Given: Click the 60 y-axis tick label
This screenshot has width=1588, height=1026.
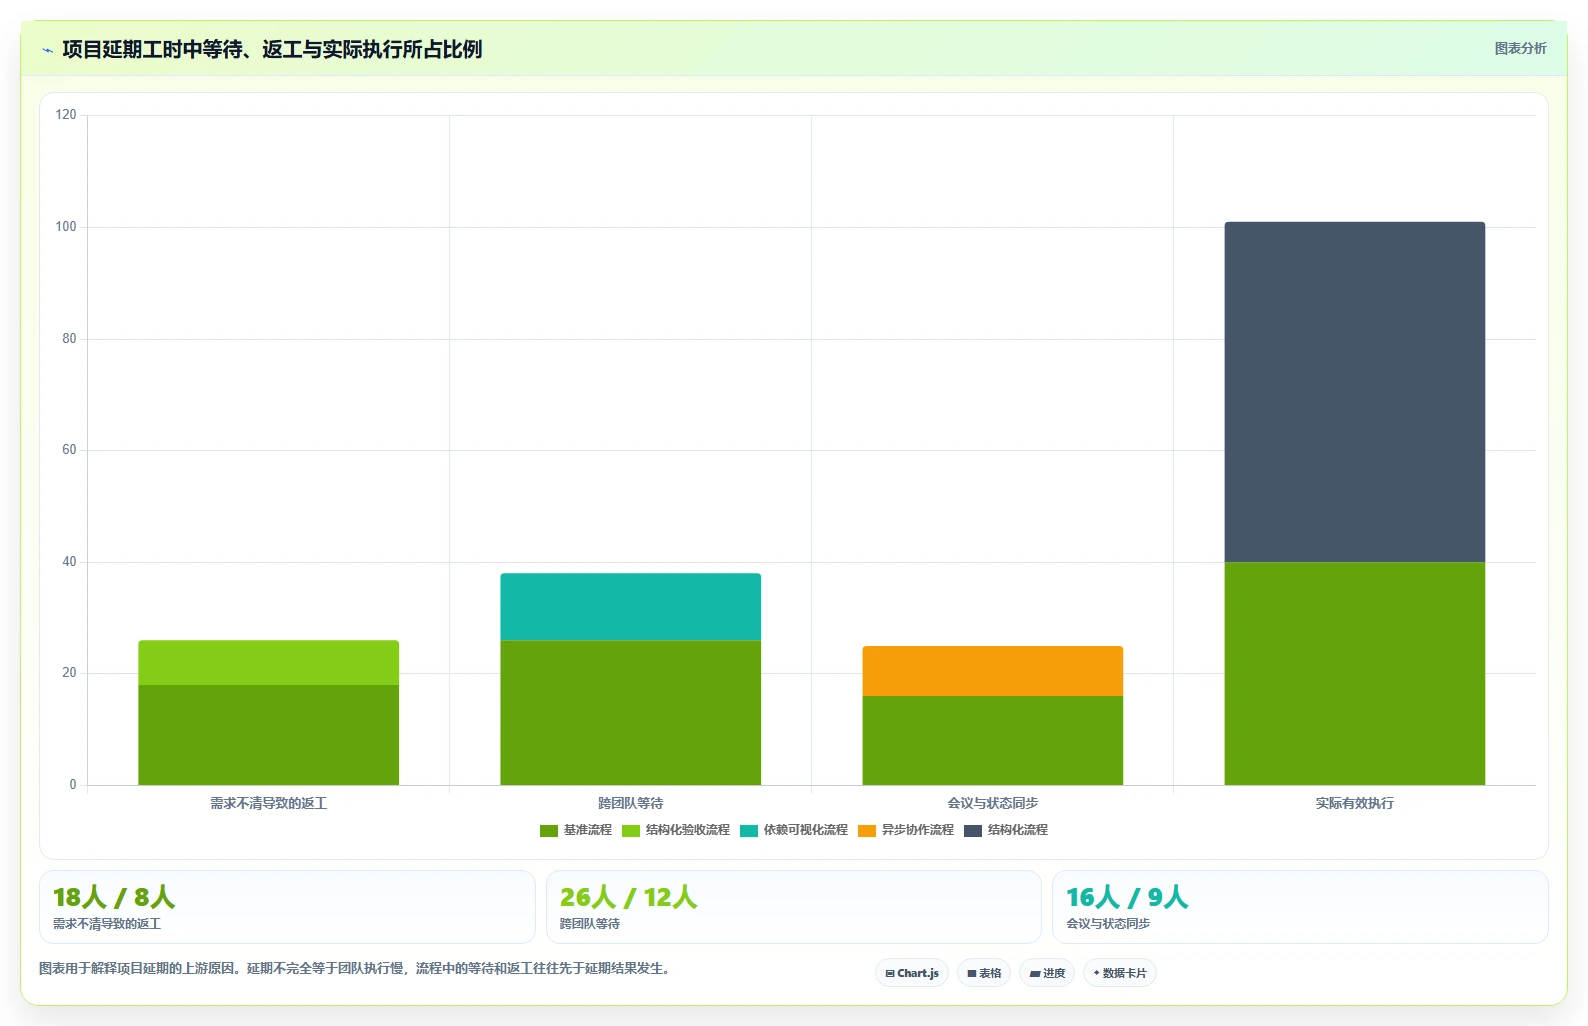Looking at the screenshot, I should click(69, 450).
